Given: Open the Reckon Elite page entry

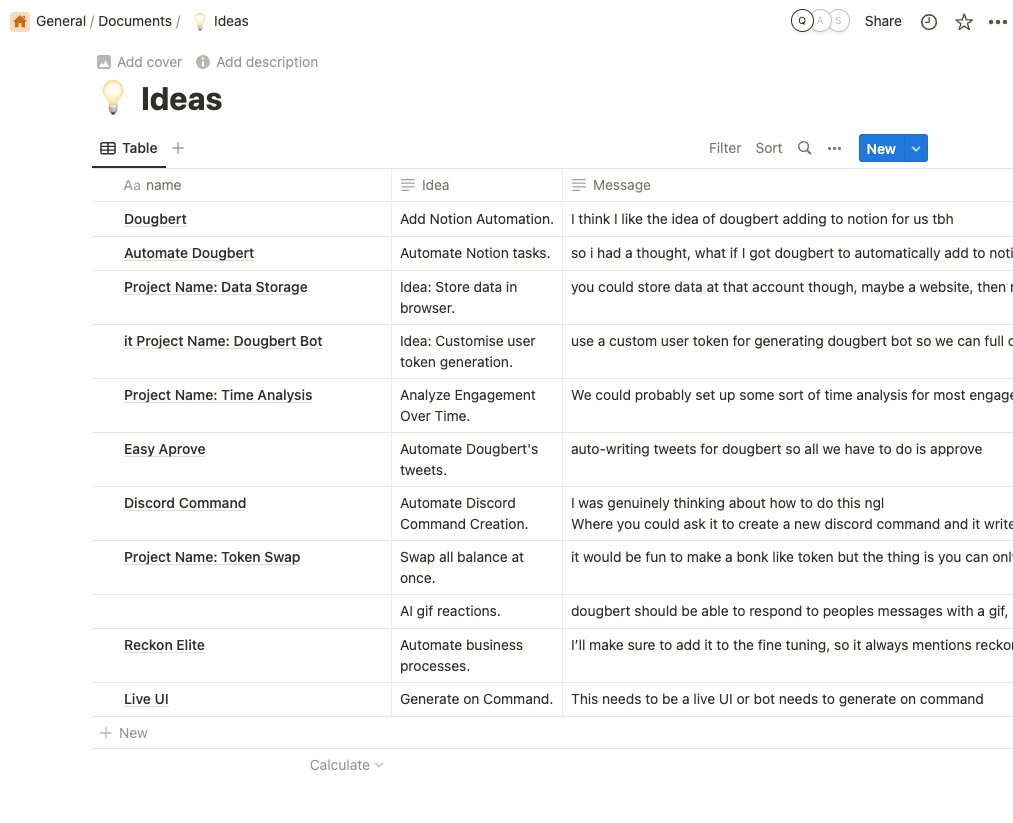Looking at the screenshot, I should [164, 645].
